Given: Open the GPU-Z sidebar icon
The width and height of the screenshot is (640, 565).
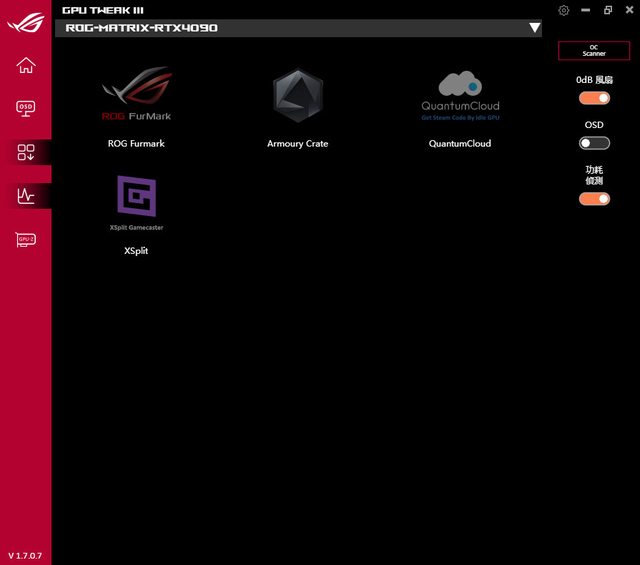Looking at the screenshot, I should pos(26,240).
